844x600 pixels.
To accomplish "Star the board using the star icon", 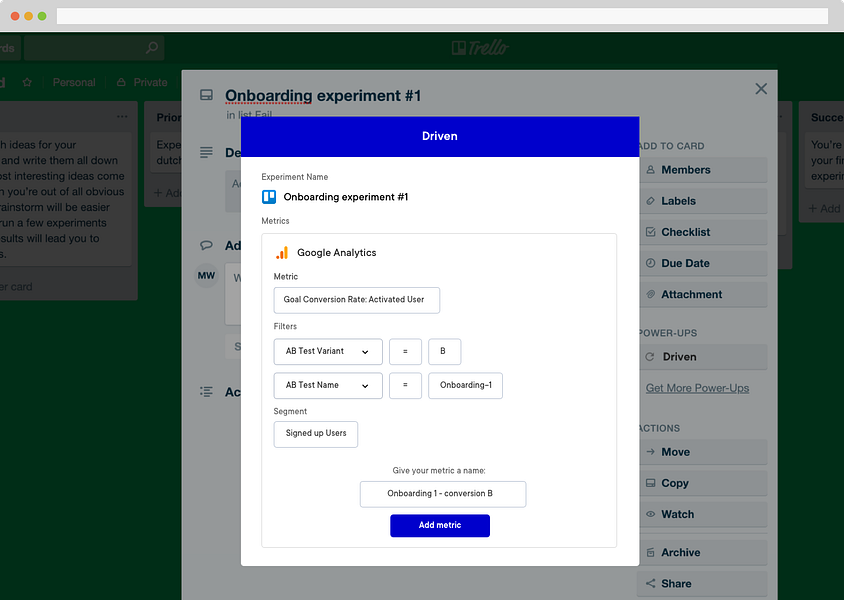I will coord(27,82).
